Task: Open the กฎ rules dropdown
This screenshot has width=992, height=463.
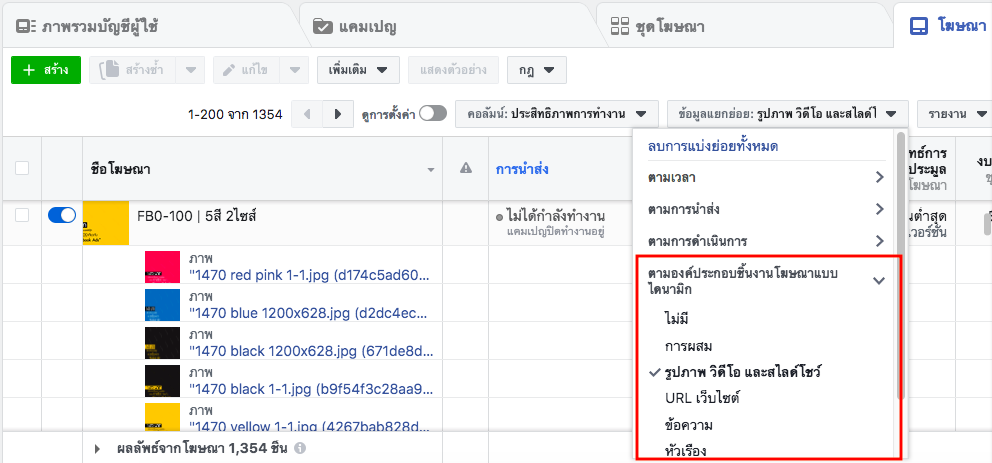Action: tap(536, 70)
